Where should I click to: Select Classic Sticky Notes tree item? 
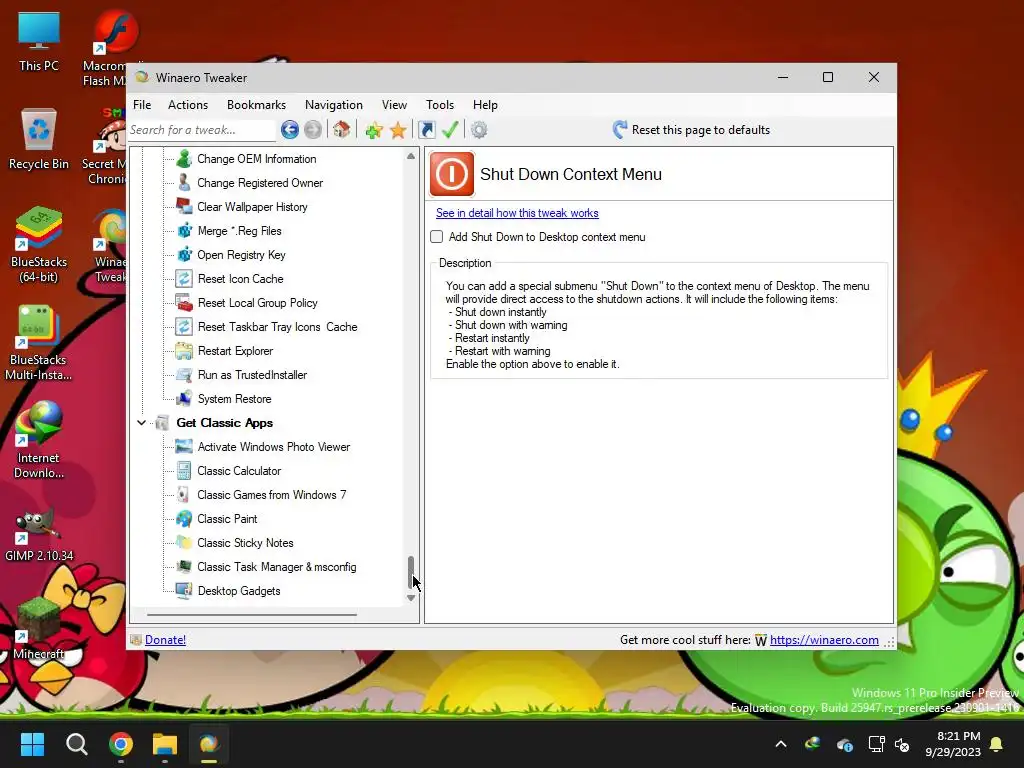(246, 543)
